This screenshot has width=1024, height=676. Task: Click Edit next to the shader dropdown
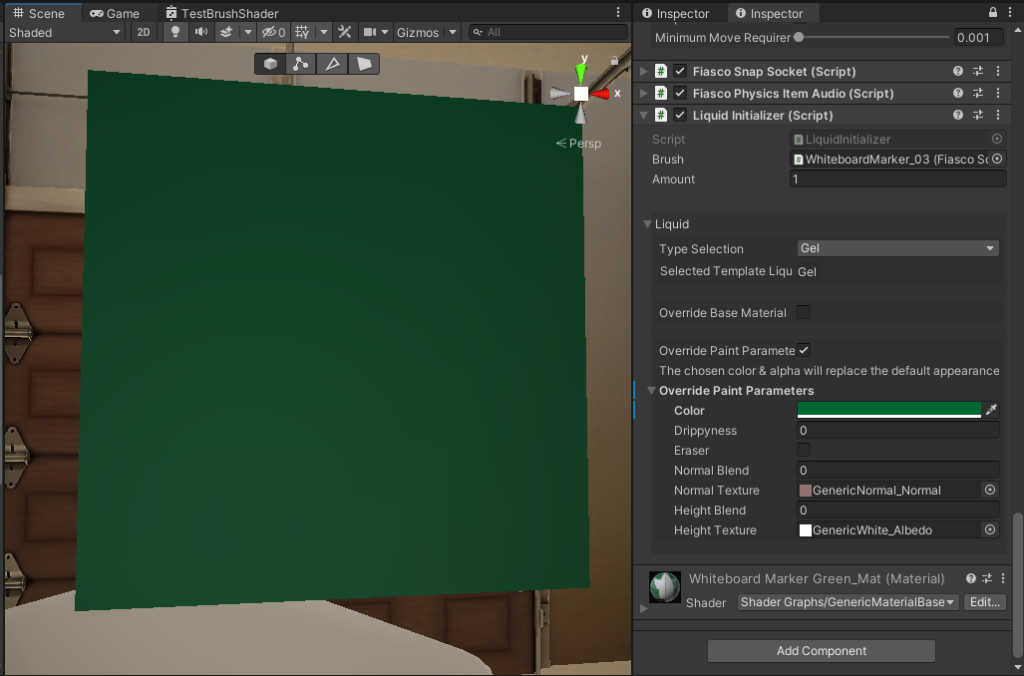click(984, 602)
